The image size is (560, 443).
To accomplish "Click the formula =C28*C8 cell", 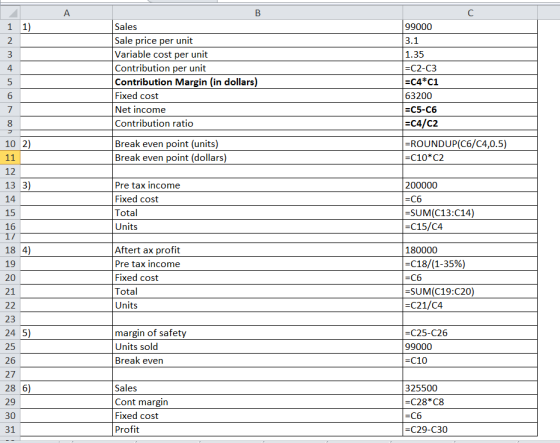I will tap(470, 402).
